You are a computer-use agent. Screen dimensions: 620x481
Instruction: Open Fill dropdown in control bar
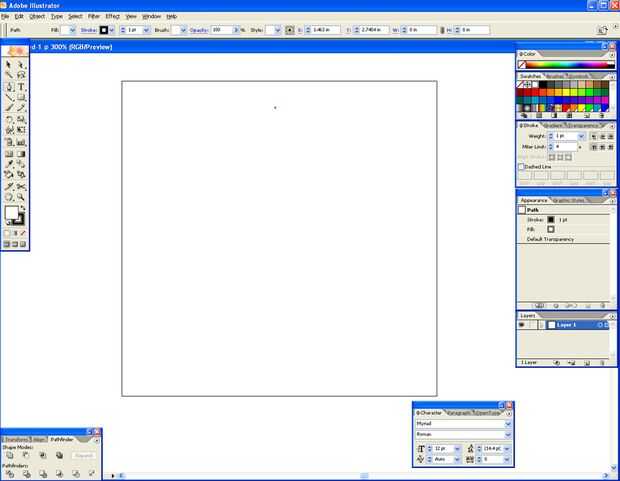(72, 30)
